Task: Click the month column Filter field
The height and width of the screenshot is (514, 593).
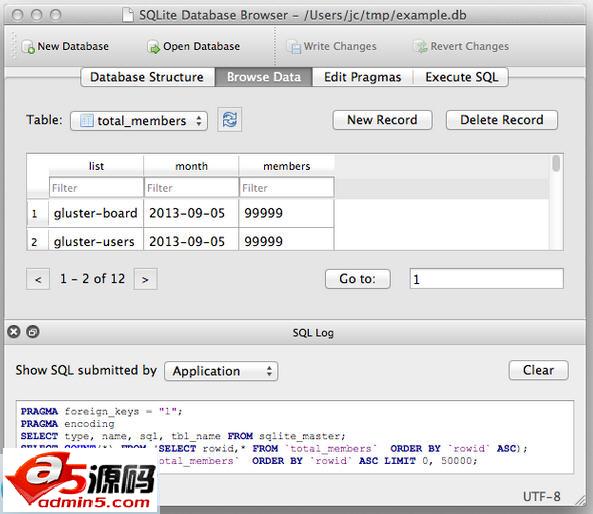Action: click(191, 187)
